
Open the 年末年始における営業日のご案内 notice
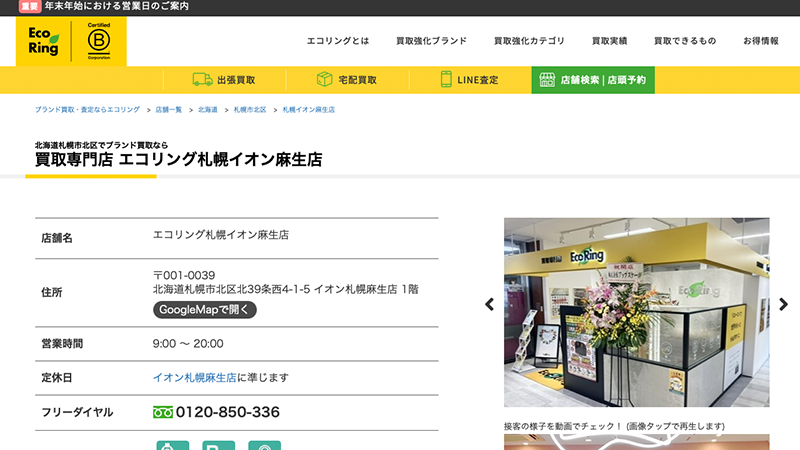(116, 7)
